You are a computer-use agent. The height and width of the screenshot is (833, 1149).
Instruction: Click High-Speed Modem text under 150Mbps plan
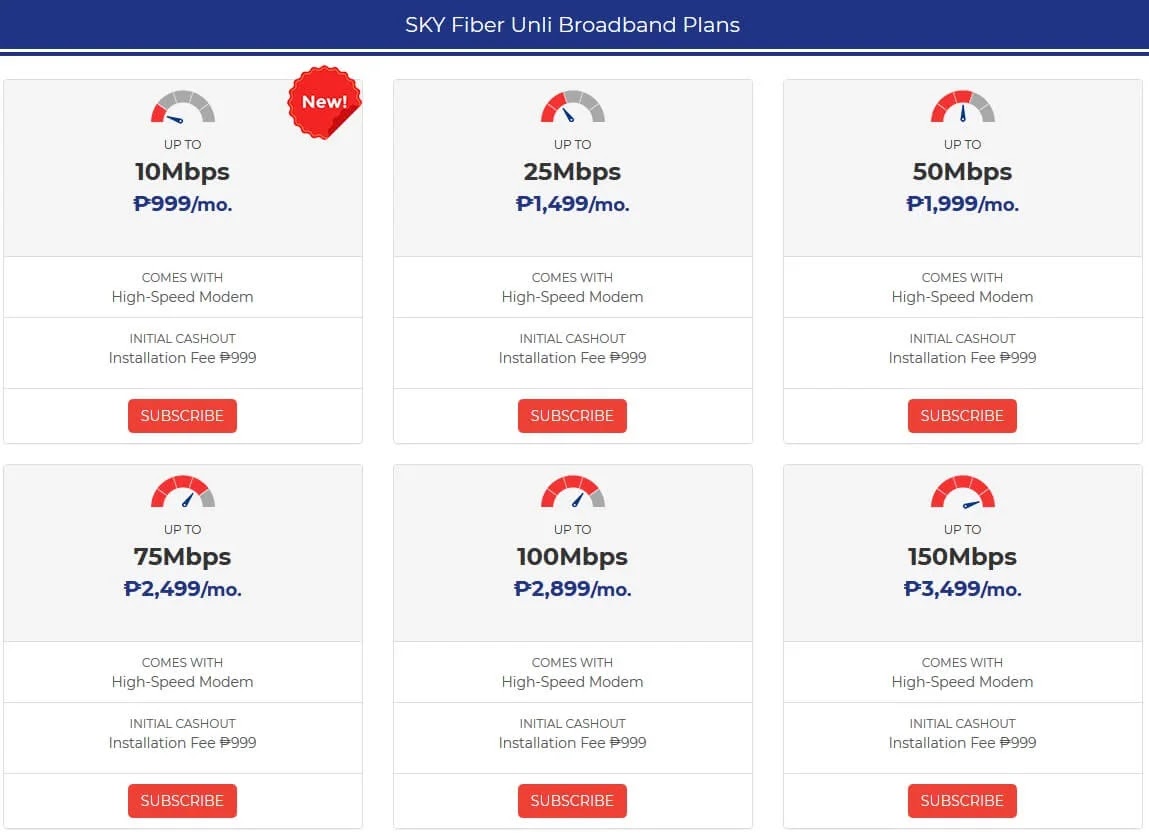point(962,681)
